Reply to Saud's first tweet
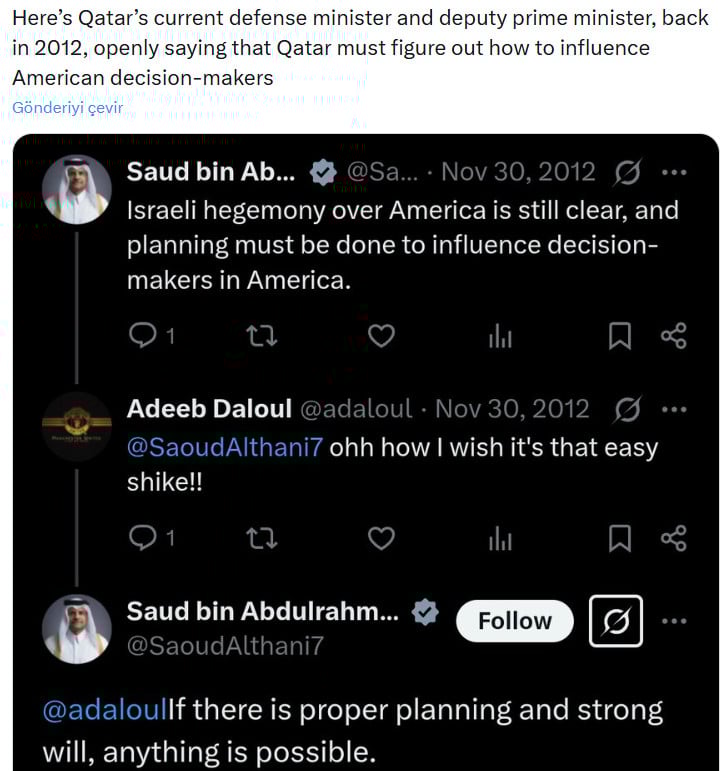 point(144,337)
